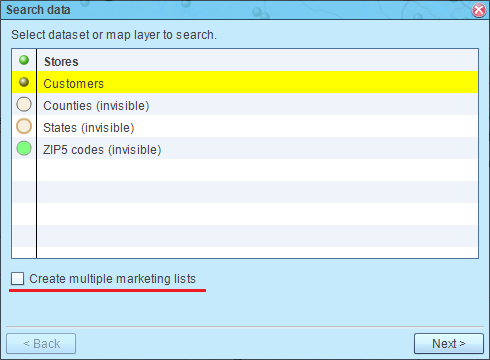The height and width of the screenshot is (360, 490).
Task: Click the vertical divider between icon and name columns
Action: (36, 153)
